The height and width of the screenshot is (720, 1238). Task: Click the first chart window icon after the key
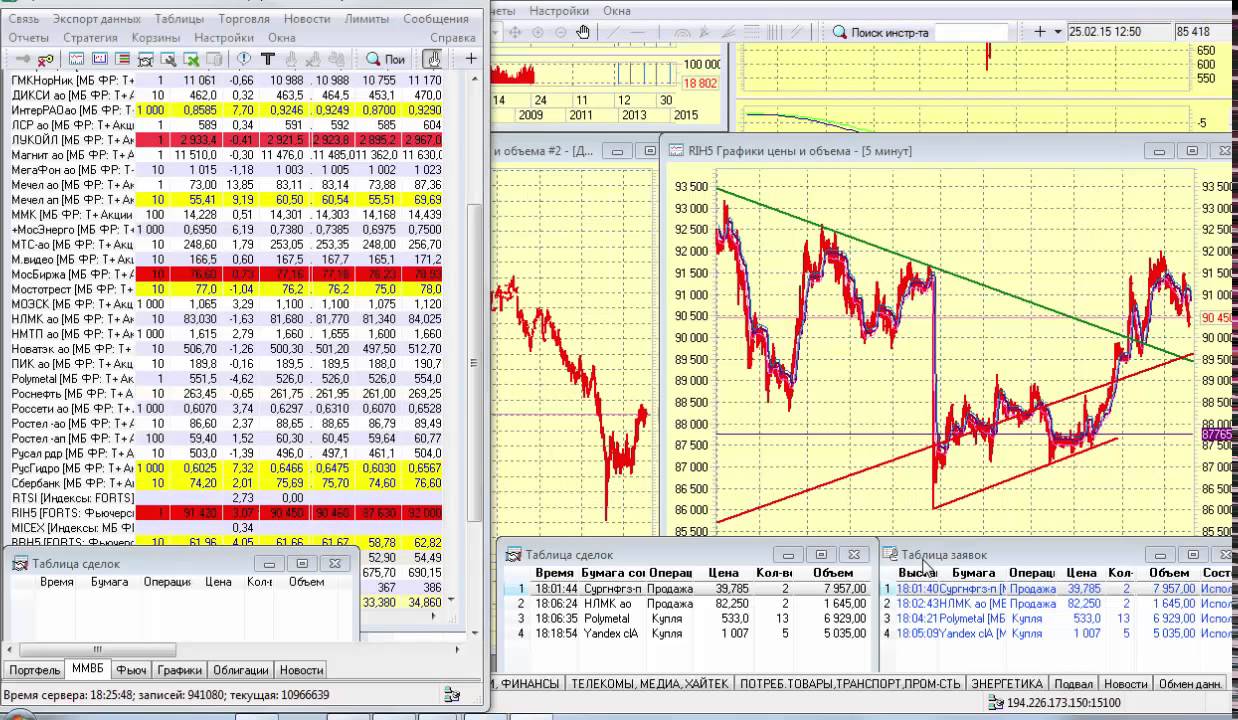click(x=76, y=59)
